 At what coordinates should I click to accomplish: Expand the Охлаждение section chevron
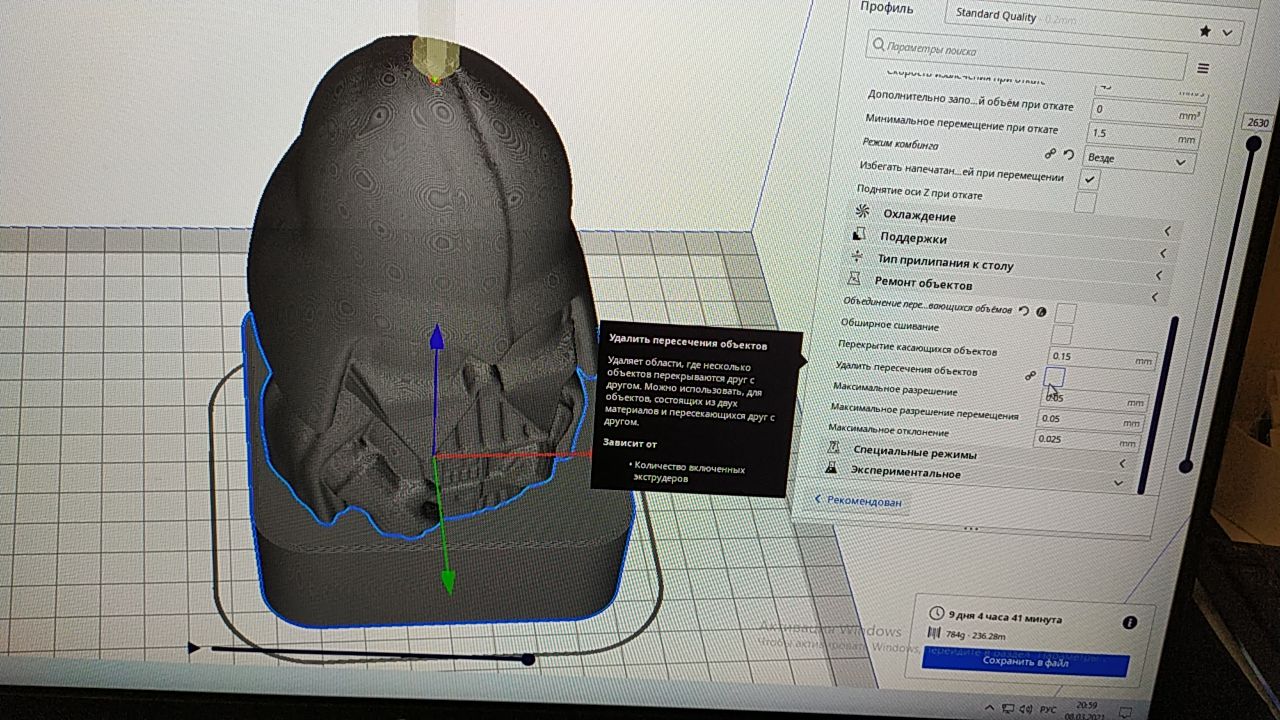click(1167, 230)
